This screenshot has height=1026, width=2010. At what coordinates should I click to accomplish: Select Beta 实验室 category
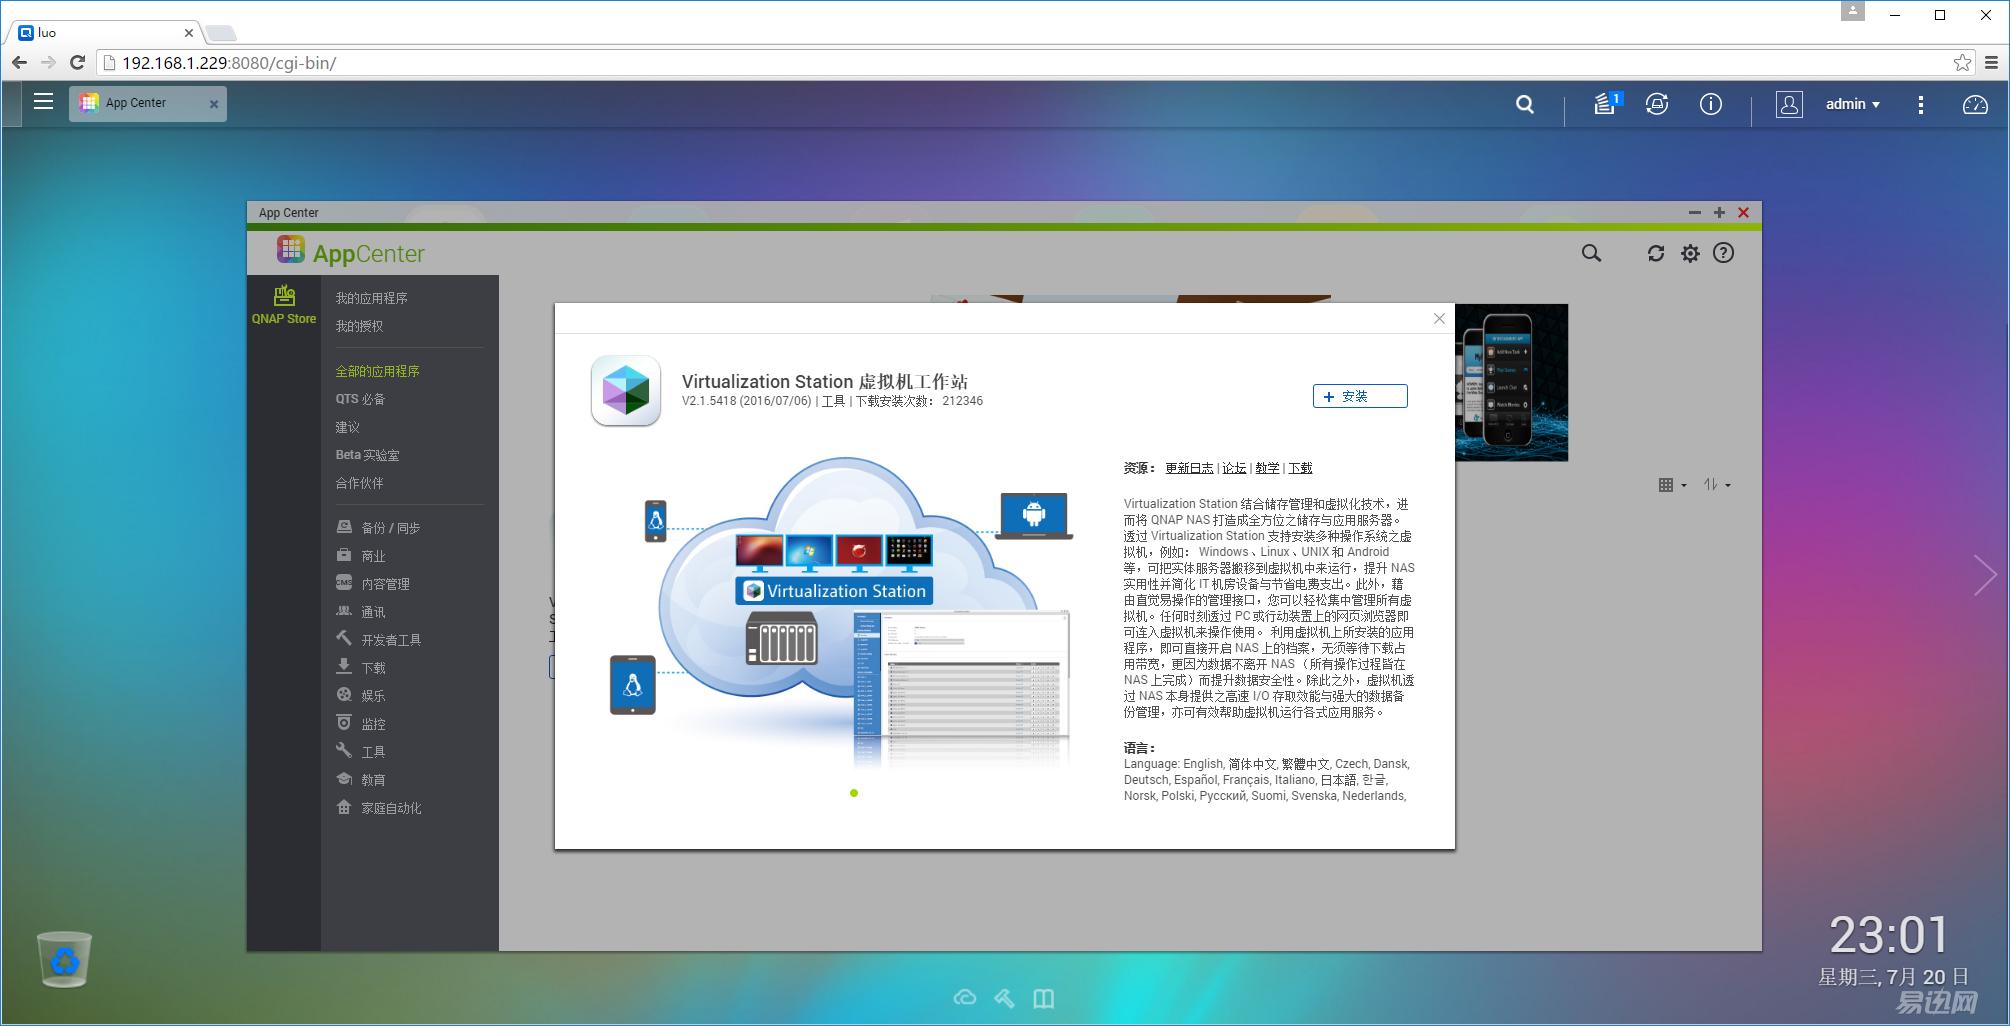pyautogui.click(x=367, y=455)
